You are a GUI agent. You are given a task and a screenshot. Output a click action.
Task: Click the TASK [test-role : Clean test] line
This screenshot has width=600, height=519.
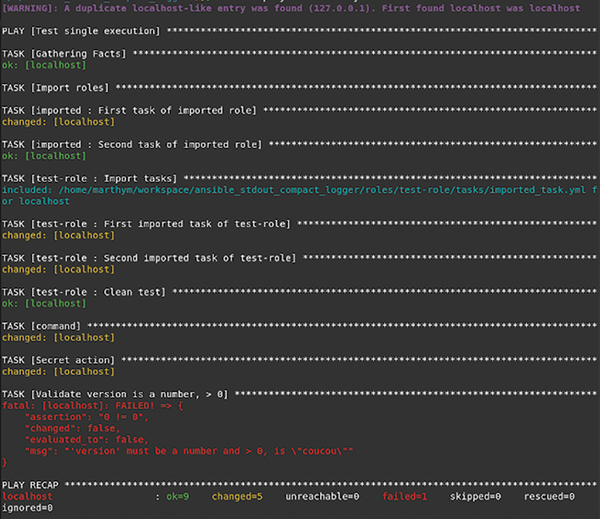pos(86,292)
